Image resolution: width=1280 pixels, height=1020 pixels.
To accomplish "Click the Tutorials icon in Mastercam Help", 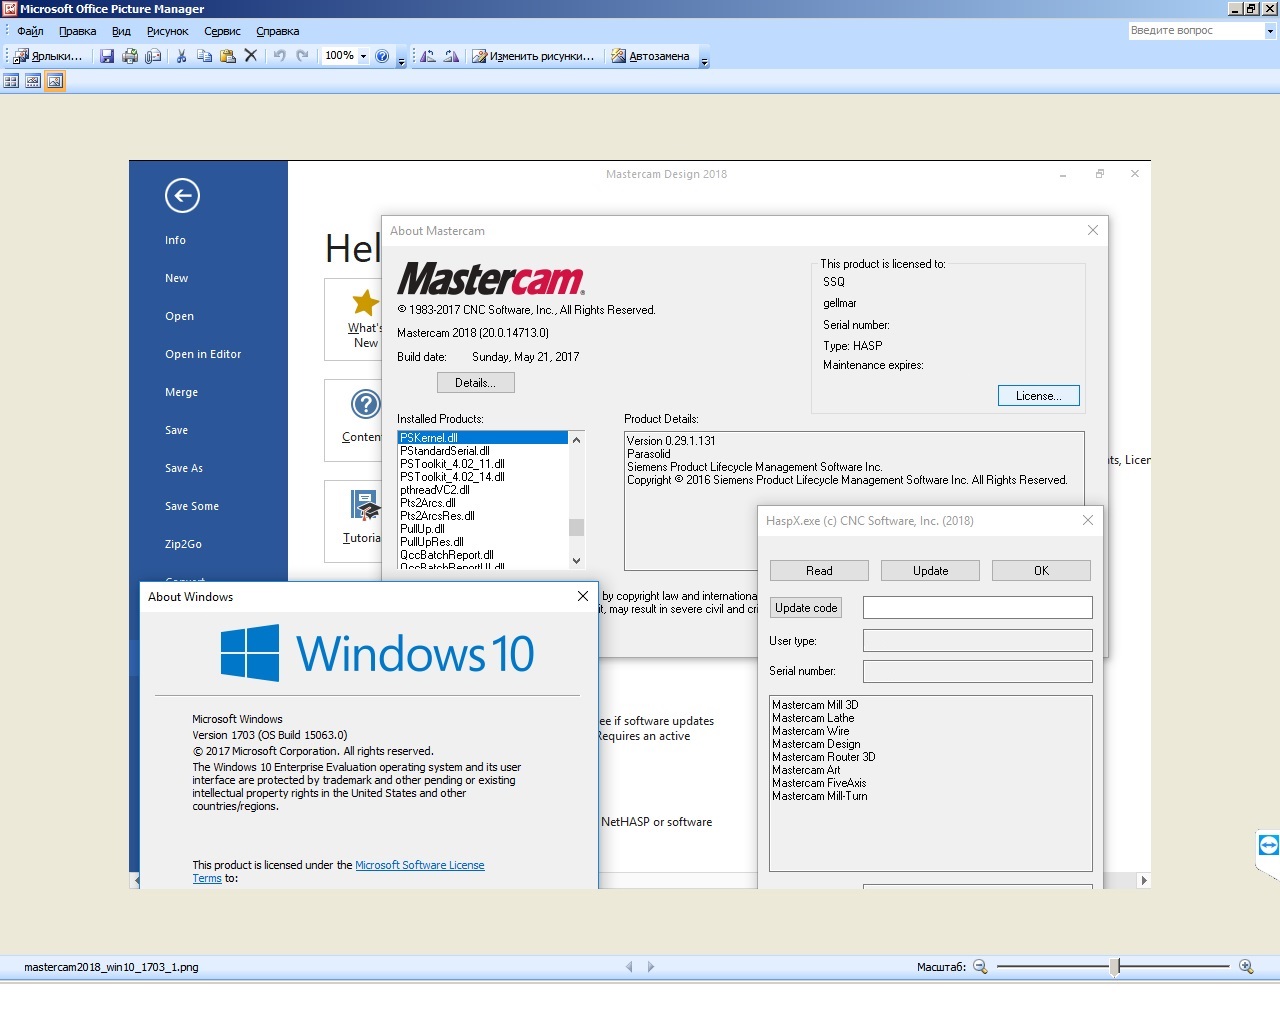I will pyautogui.click(x=366, y=505).
